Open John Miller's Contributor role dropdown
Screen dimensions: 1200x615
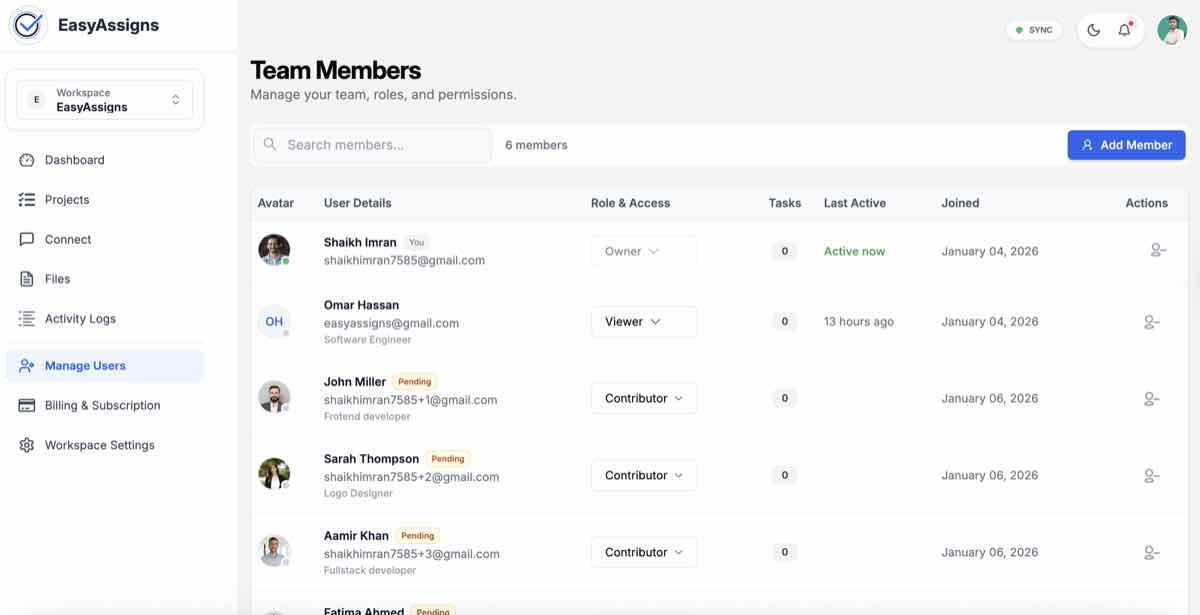(643, 398)
